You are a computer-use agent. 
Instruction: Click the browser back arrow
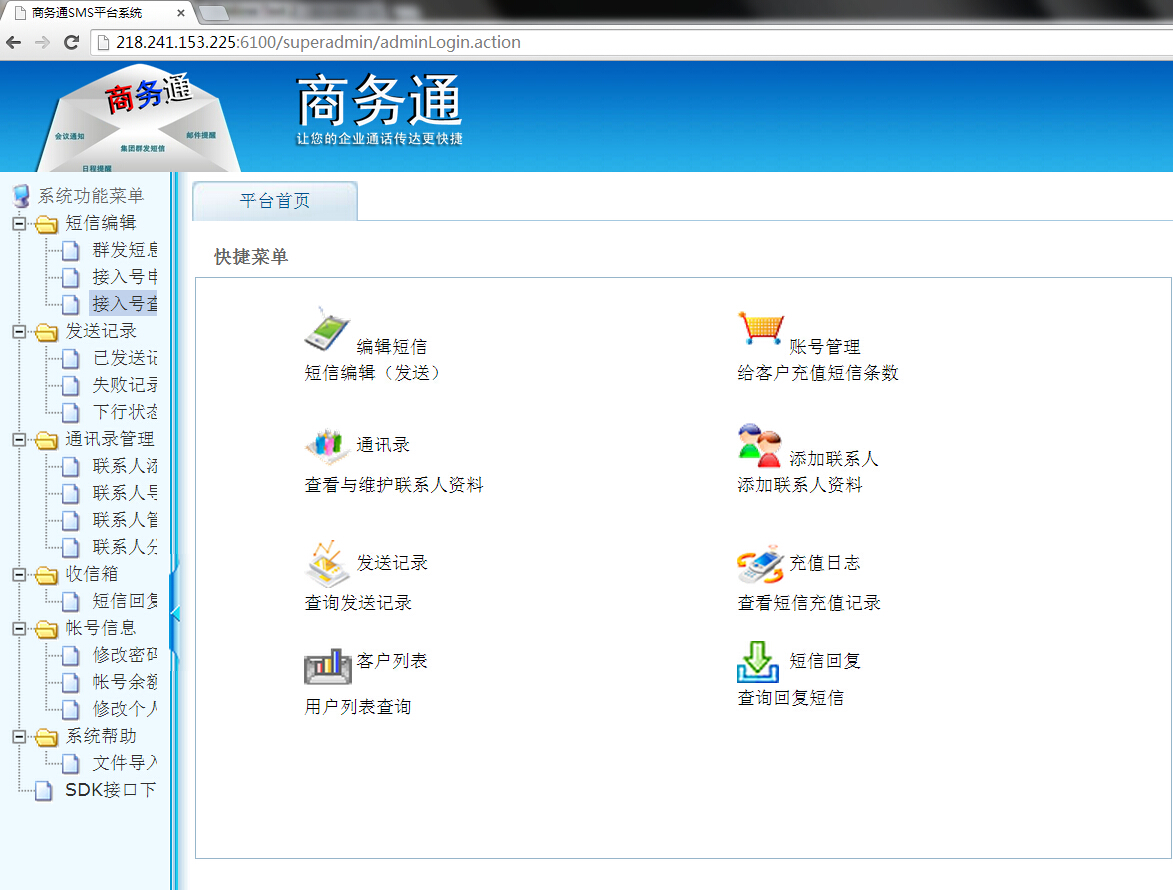click(14, 43)
